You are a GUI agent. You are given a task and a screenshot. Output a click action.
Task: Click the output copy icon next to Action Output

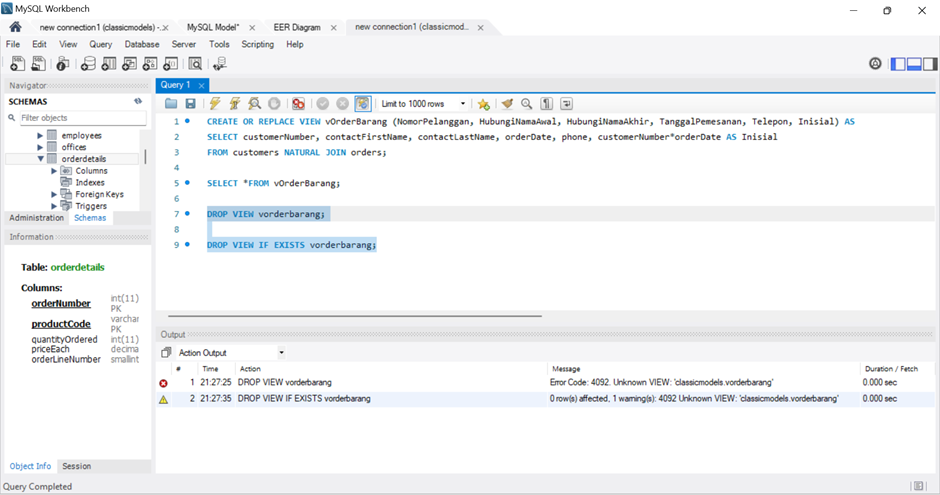[167, 352]
